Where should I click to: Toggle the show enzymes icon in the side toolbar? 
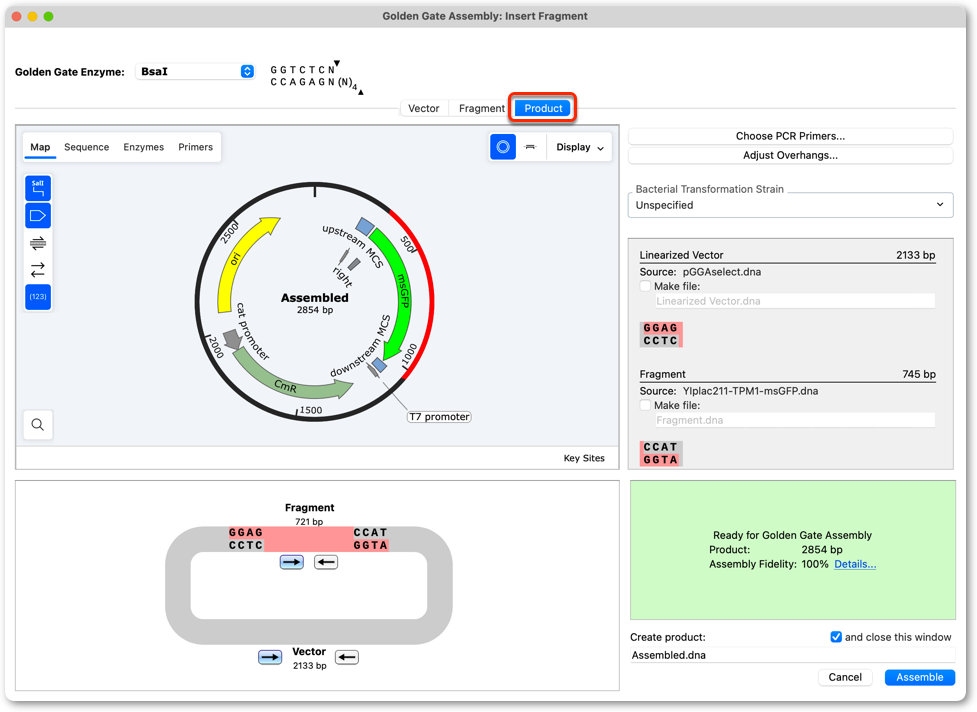point(38,188)
